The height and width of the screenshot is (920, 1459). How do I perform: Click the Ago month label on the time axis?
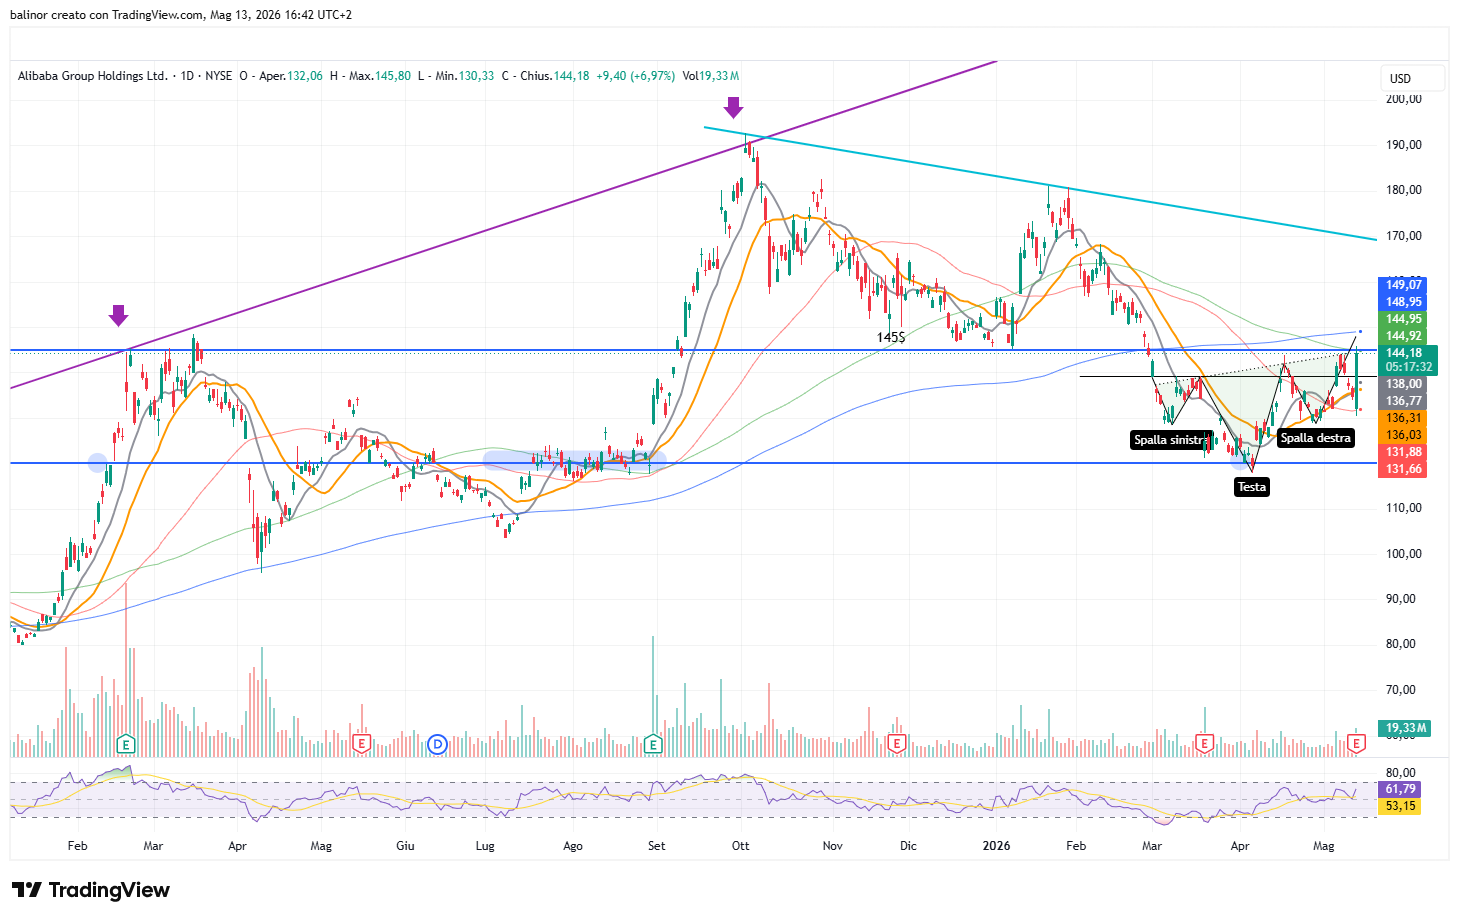[x=573, y=846]
